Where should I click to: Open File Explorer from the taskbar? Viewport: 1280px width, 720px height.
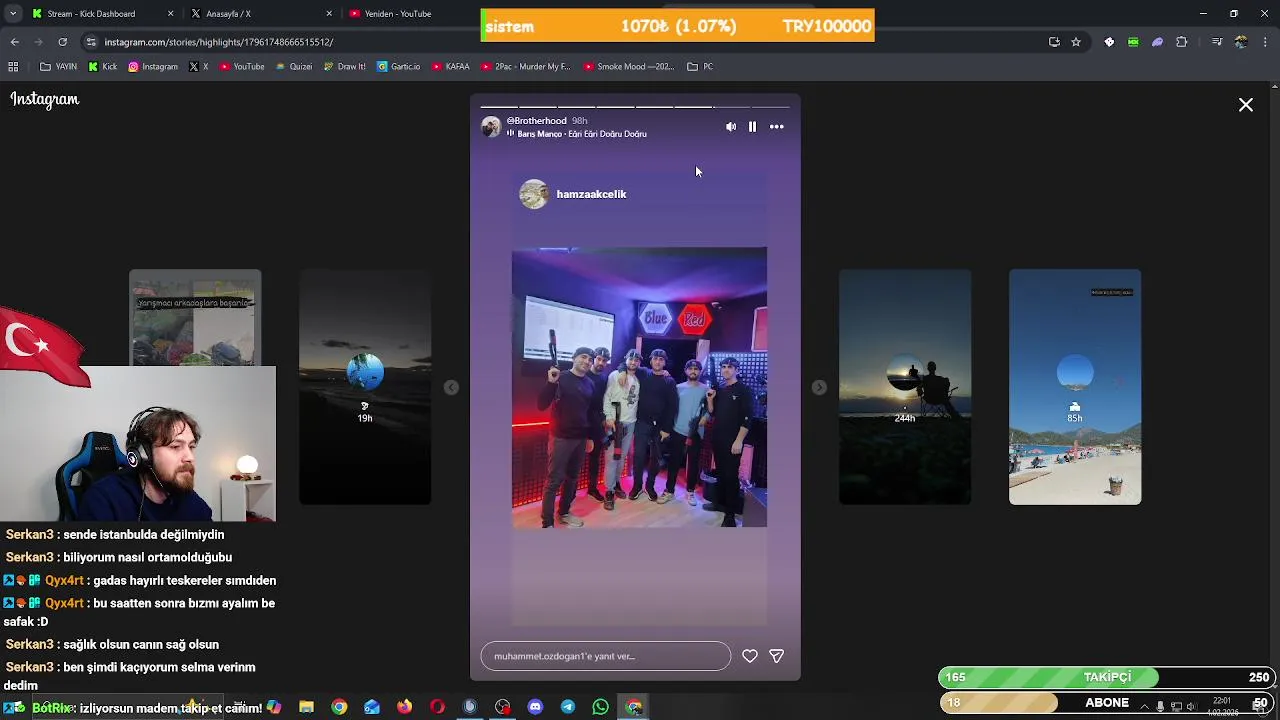(307, 707)
